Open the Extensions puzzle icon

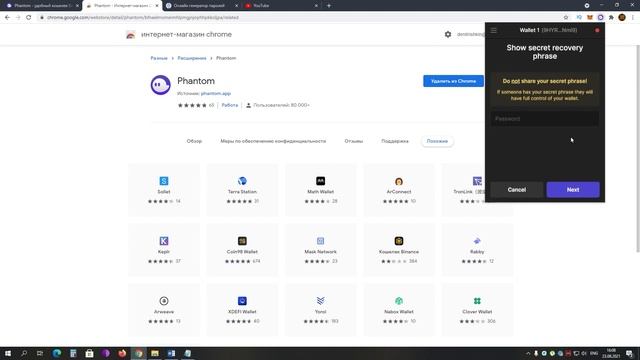click(611, 18)
